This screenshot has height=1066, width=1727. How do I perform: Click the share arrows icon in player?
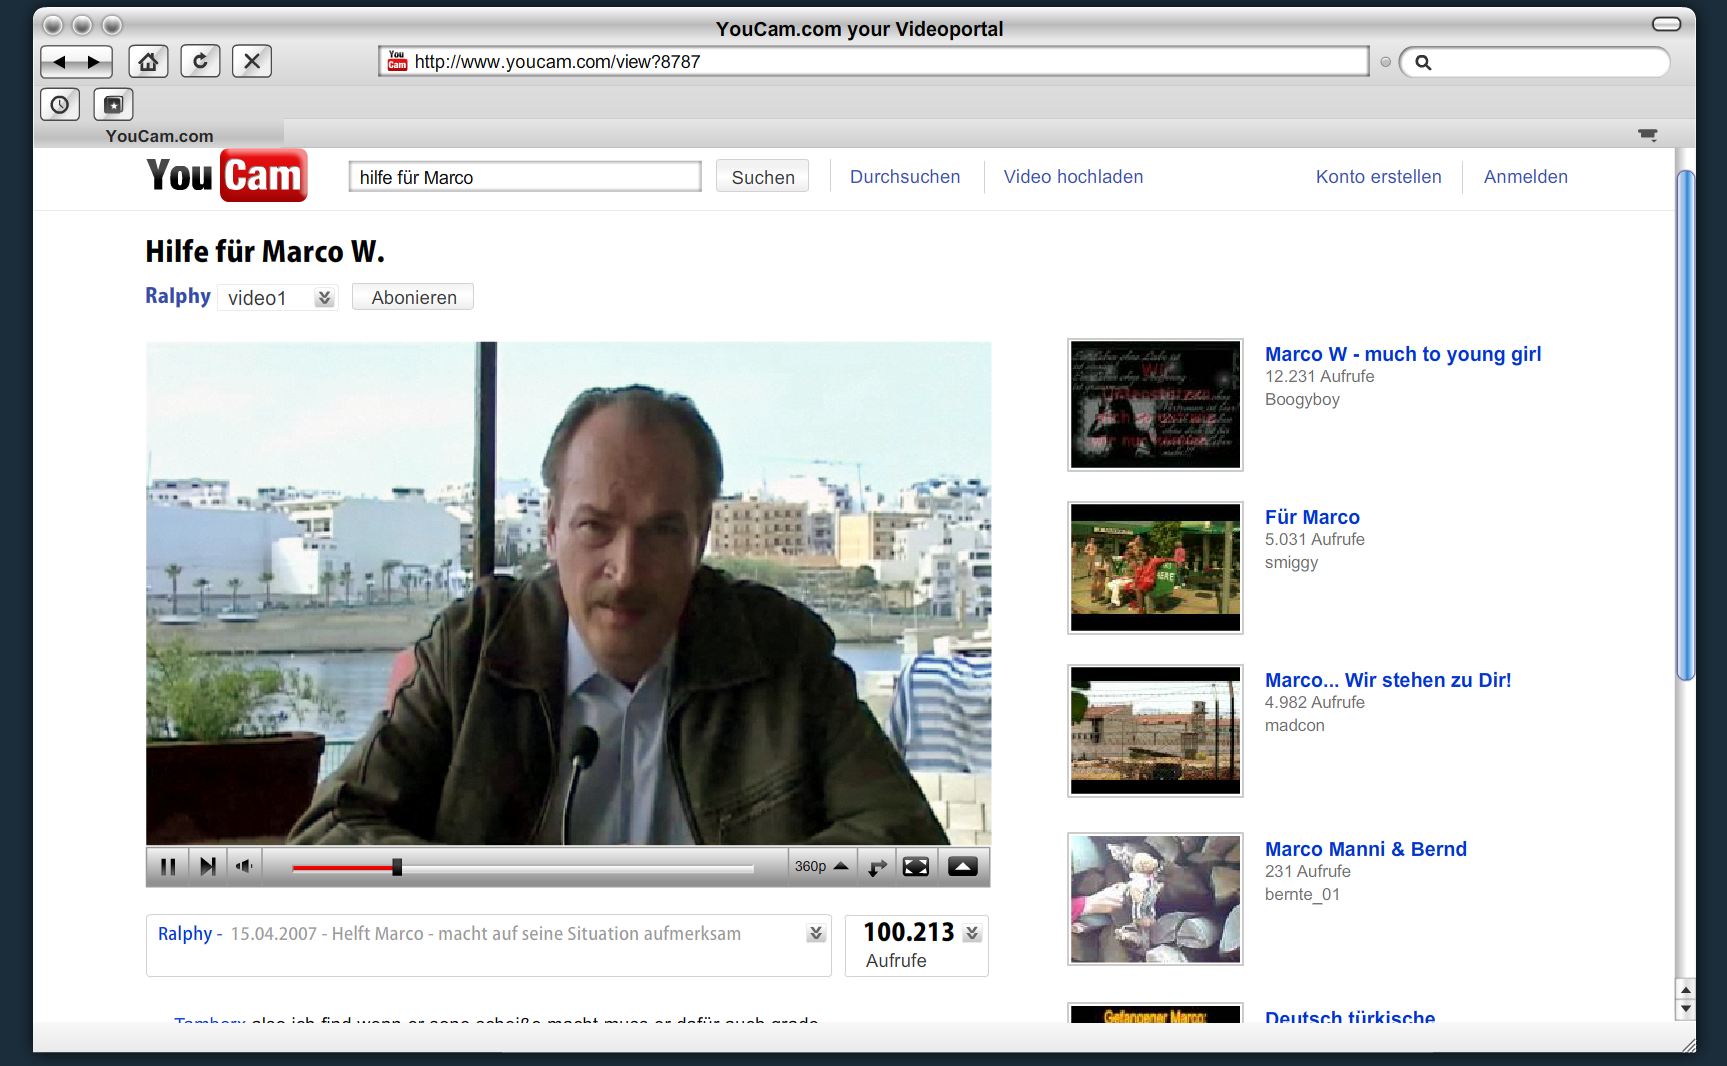(x=877, y=867)
